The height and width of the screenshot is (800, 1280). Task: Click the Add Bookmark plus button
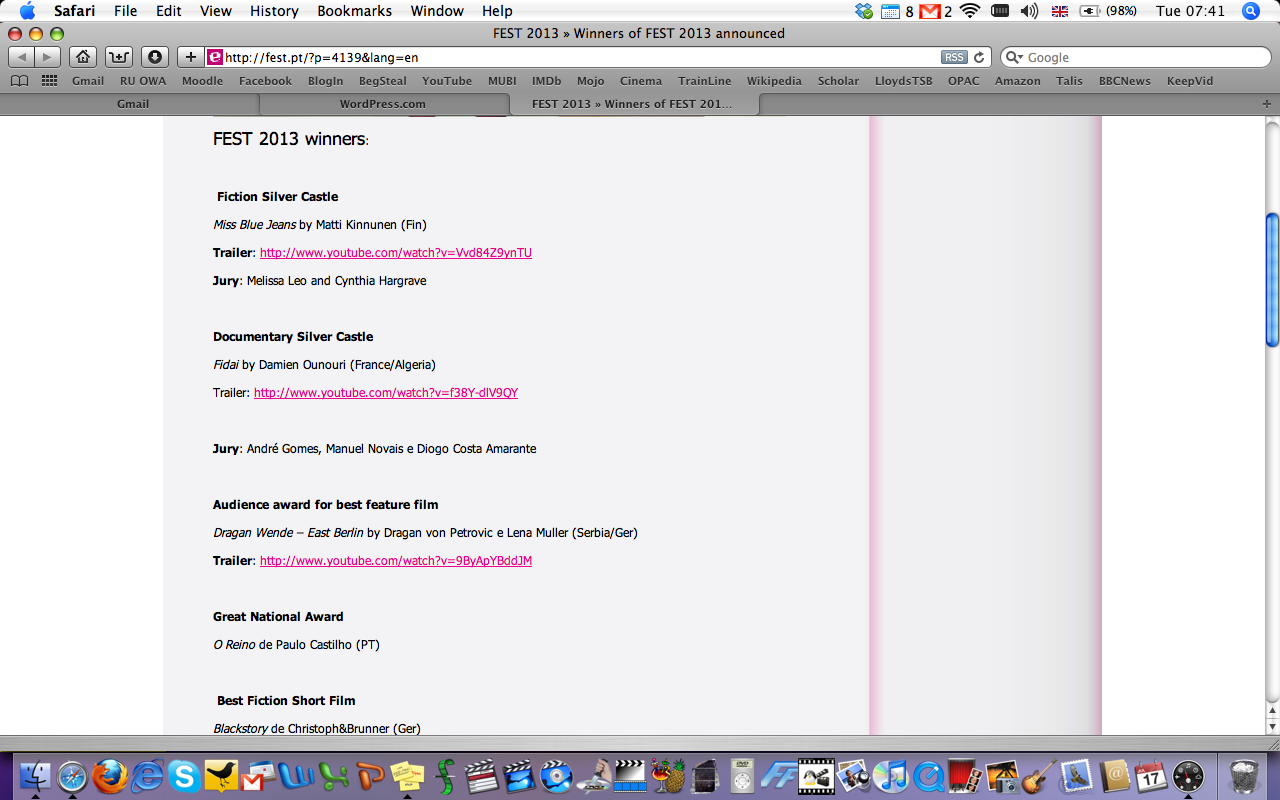[190, 57]
